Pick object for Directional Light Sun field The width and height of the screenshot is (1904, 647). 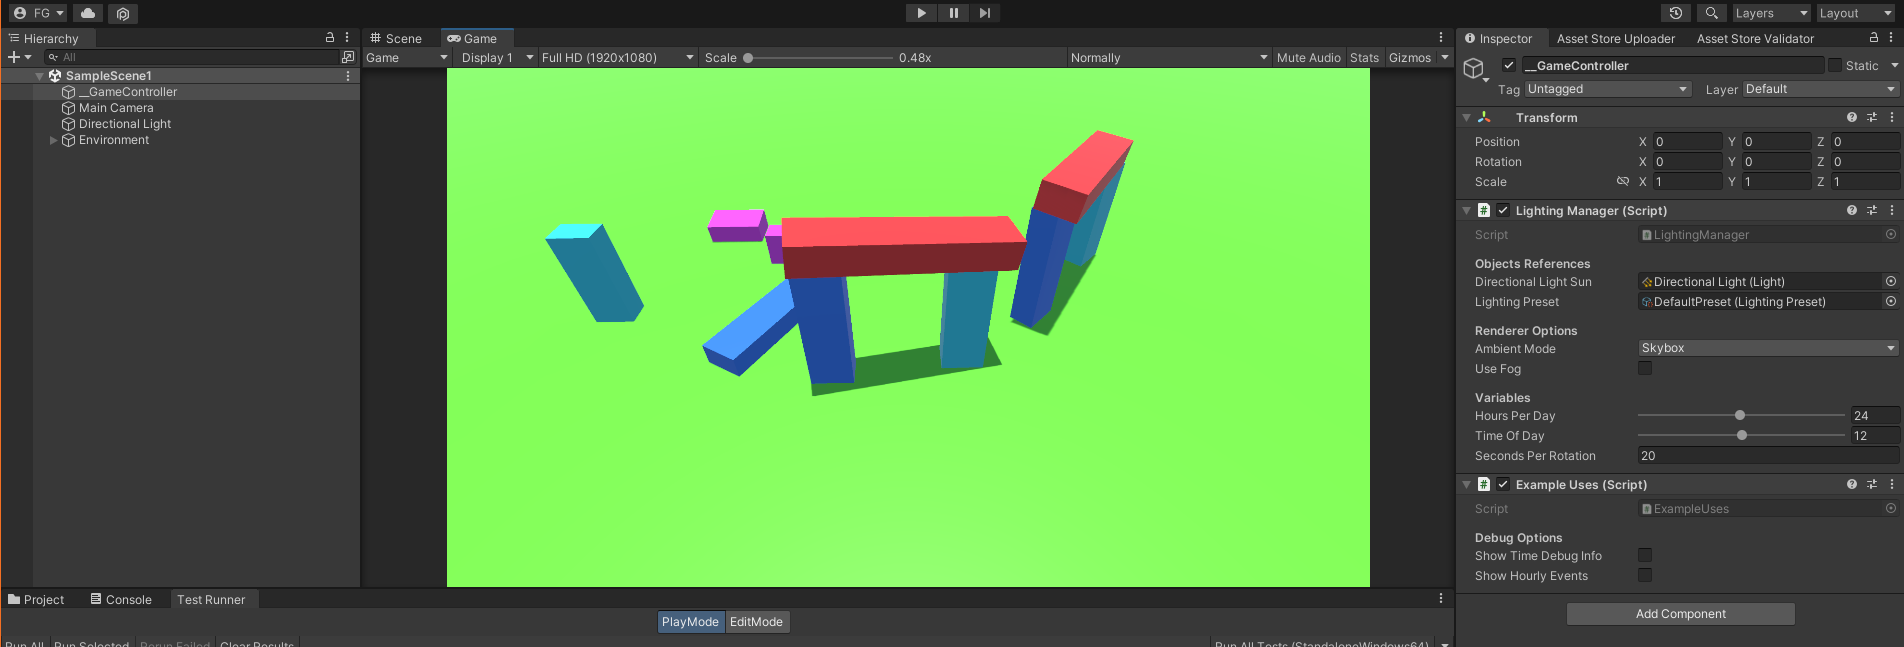coord(1891,281)
